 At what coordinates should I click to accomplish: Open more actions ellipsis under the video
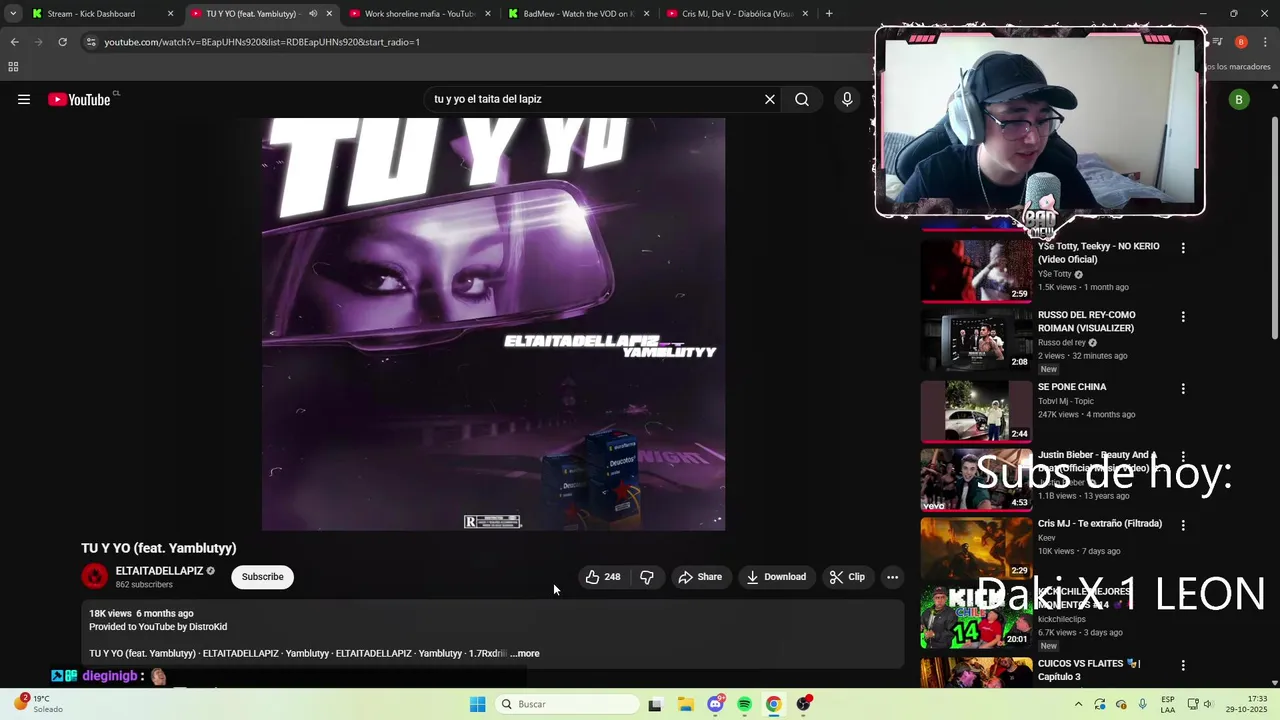tap(892, 577)
